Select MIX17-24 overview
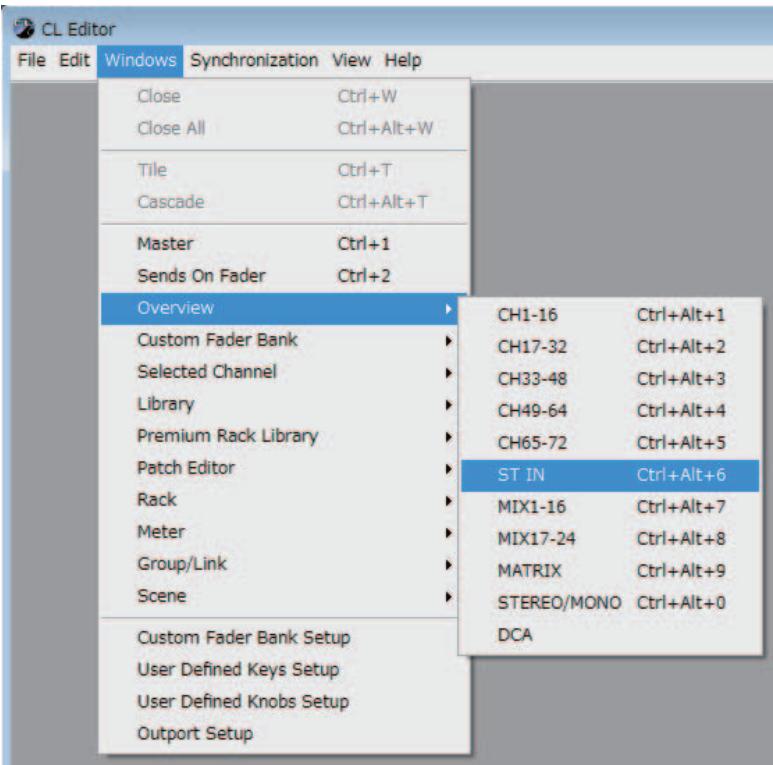The height and width of the screenshot is (765, 773). coord(610,539)
